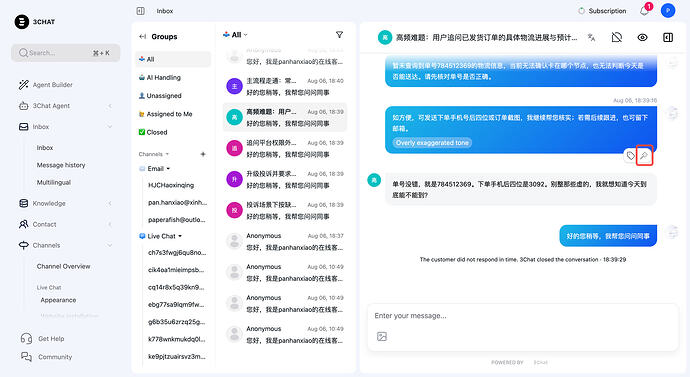690x377 pixels.
Task: Focus the Search field in the sidebar
Action: [66, 53]
